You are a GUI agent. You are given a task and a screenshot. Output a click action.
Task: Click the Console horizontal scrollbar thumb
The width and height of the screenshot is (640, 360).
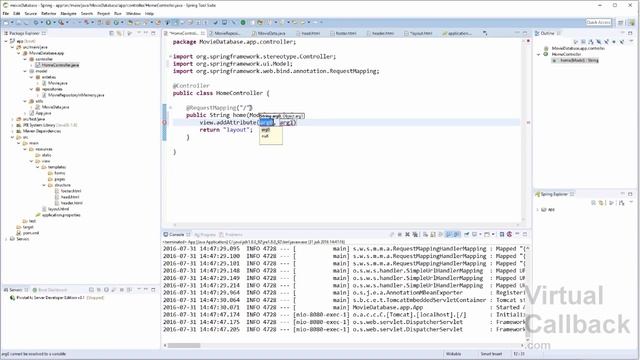[184, 345]
